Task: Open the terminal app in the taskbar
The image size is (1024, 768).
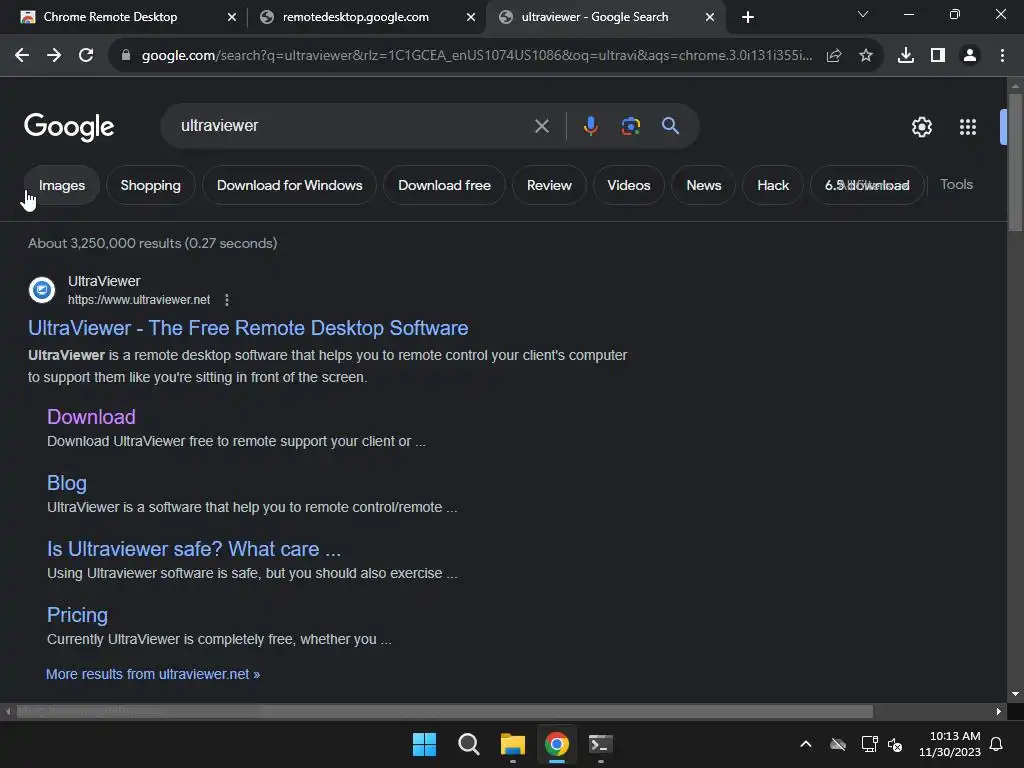Action: click(x=600, y=744)
